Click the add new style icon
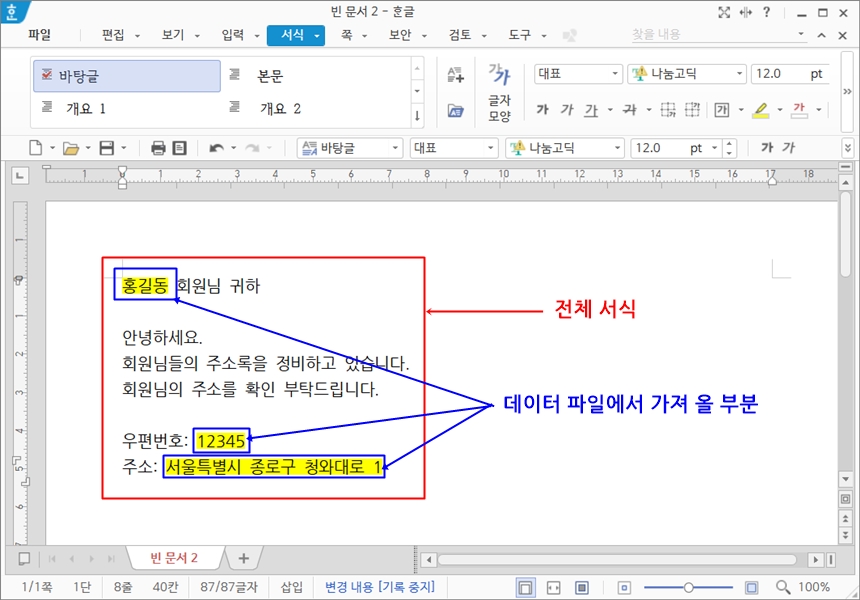860x600 pixels. [x=455, y=74]
